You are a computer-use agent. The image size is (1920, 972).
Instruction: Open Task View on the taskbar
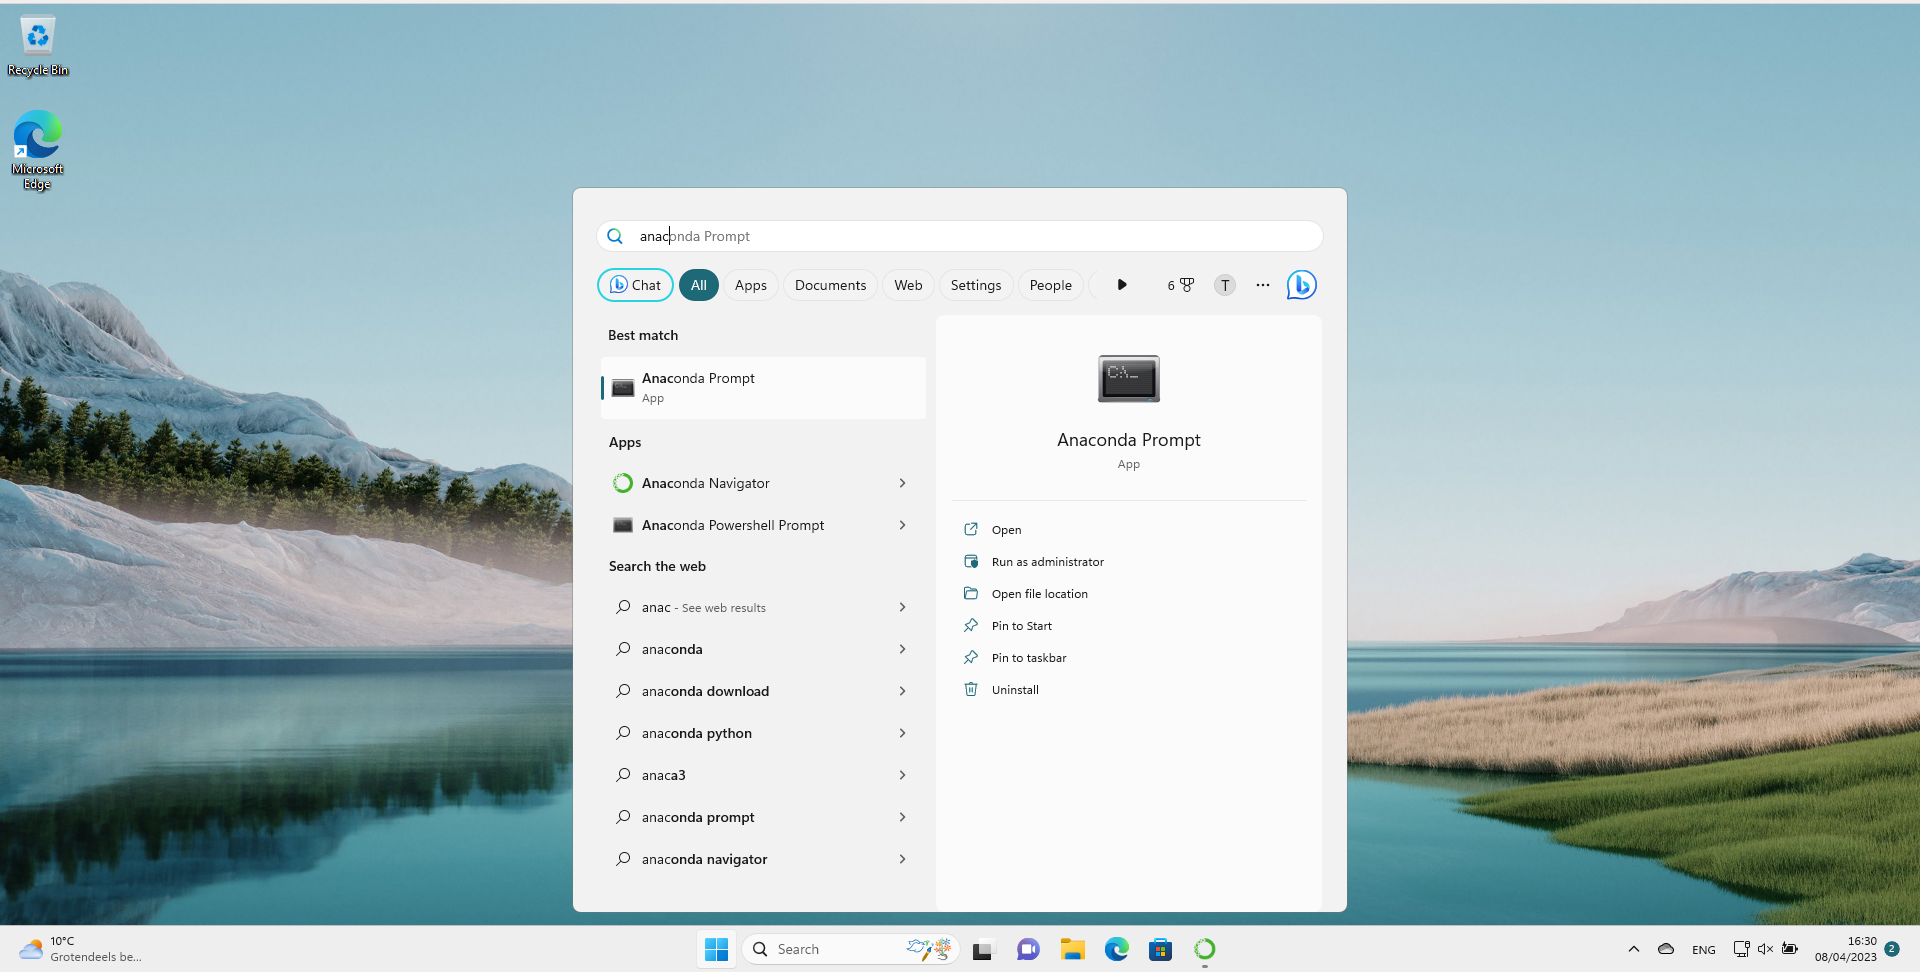point(983,949)
